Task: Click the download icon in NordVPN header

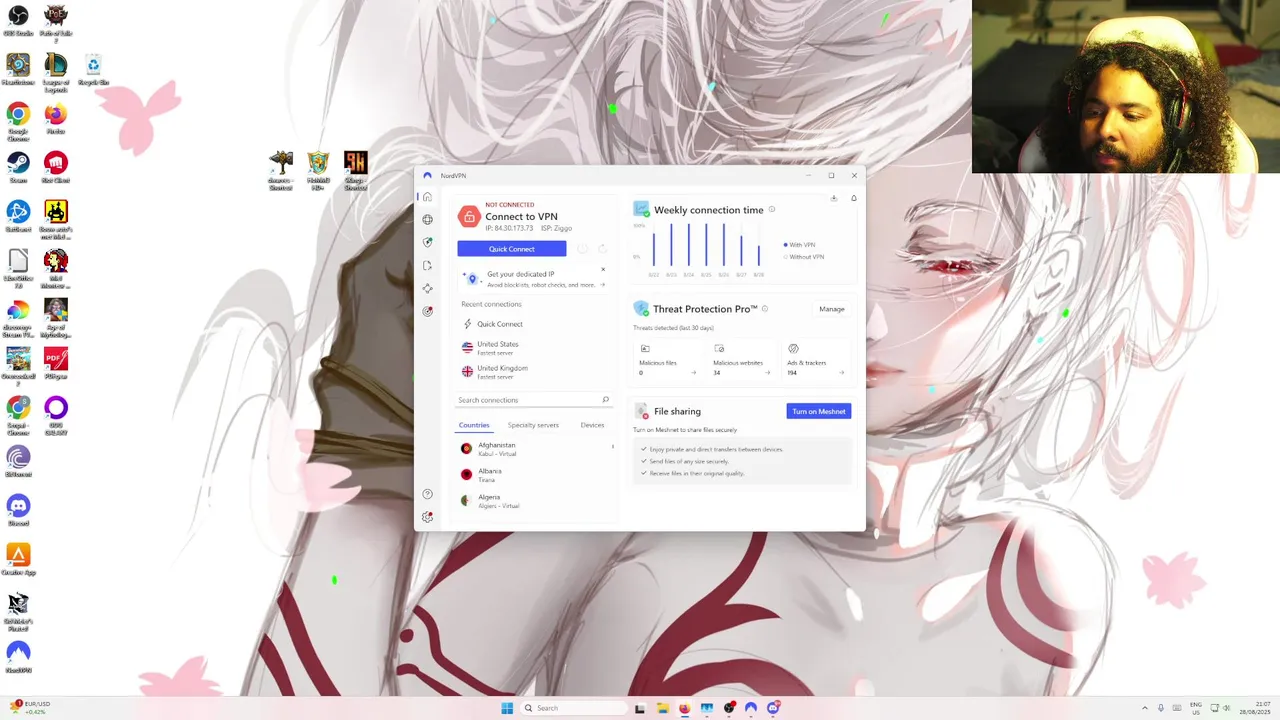Action: pyautogui.click(x=834, y=198)
